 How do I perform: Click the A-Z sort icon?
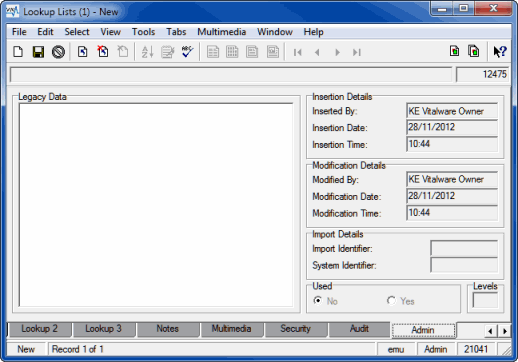tap(147, 52)
